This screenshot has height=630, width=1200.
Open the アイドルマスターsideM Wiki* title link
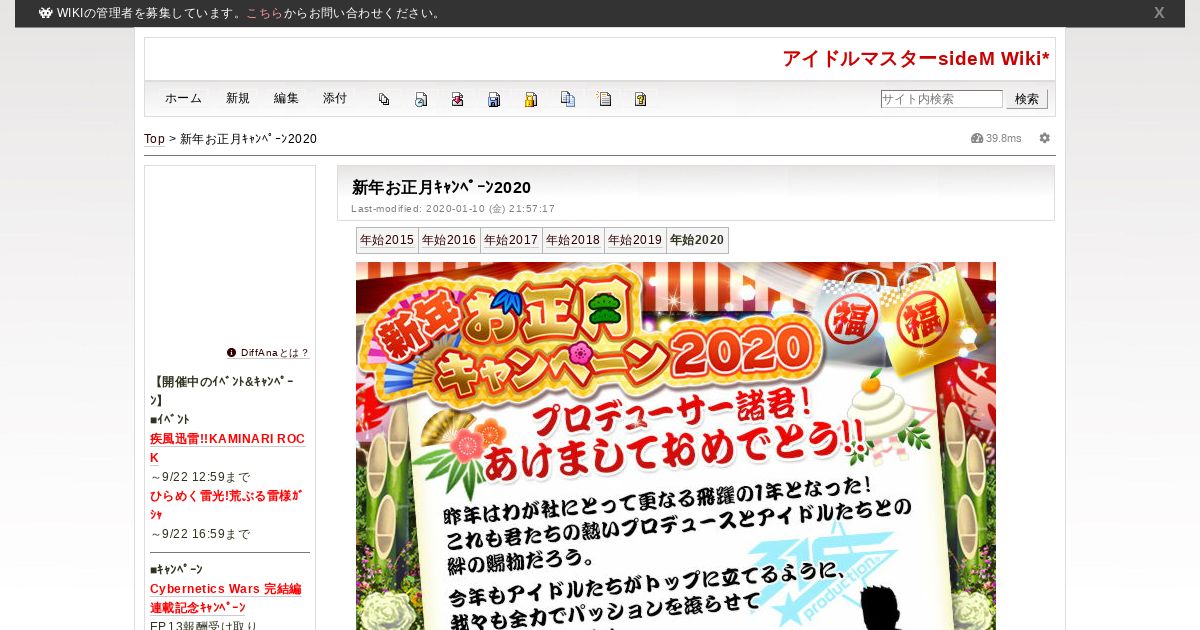click(916, 59)
